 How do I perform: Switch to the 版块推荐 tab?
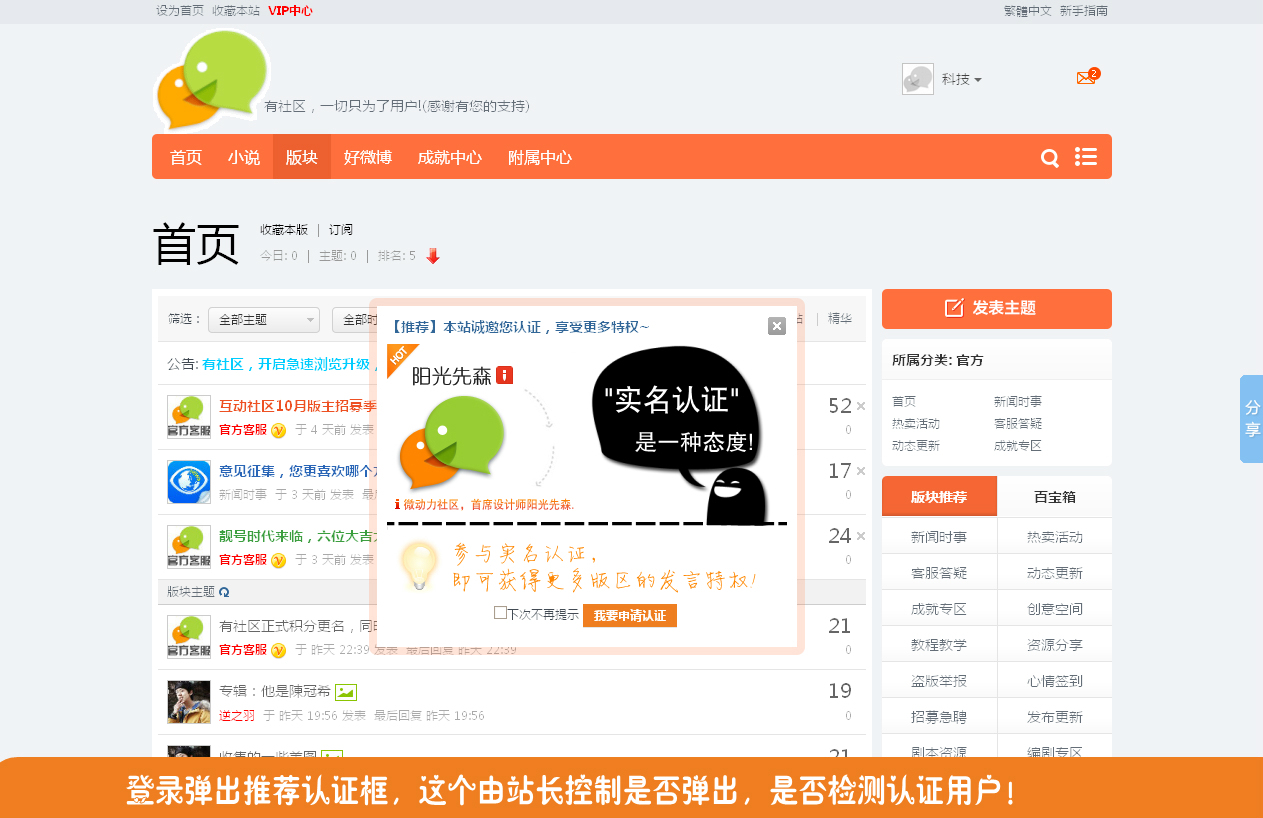[x=939, y=497]
